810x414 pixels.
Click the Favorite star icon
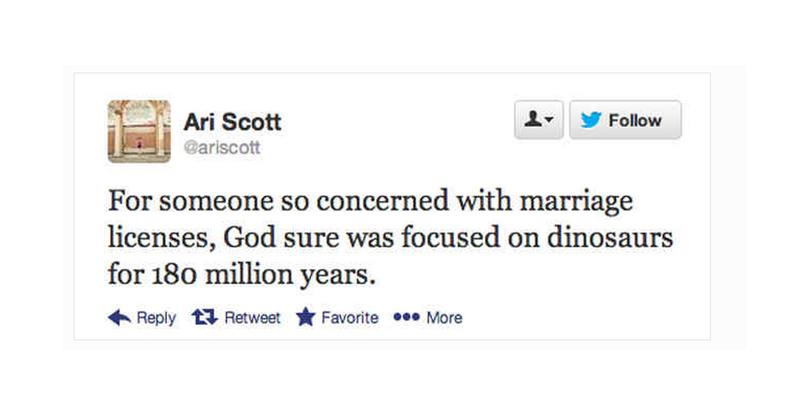click(306, 318)
